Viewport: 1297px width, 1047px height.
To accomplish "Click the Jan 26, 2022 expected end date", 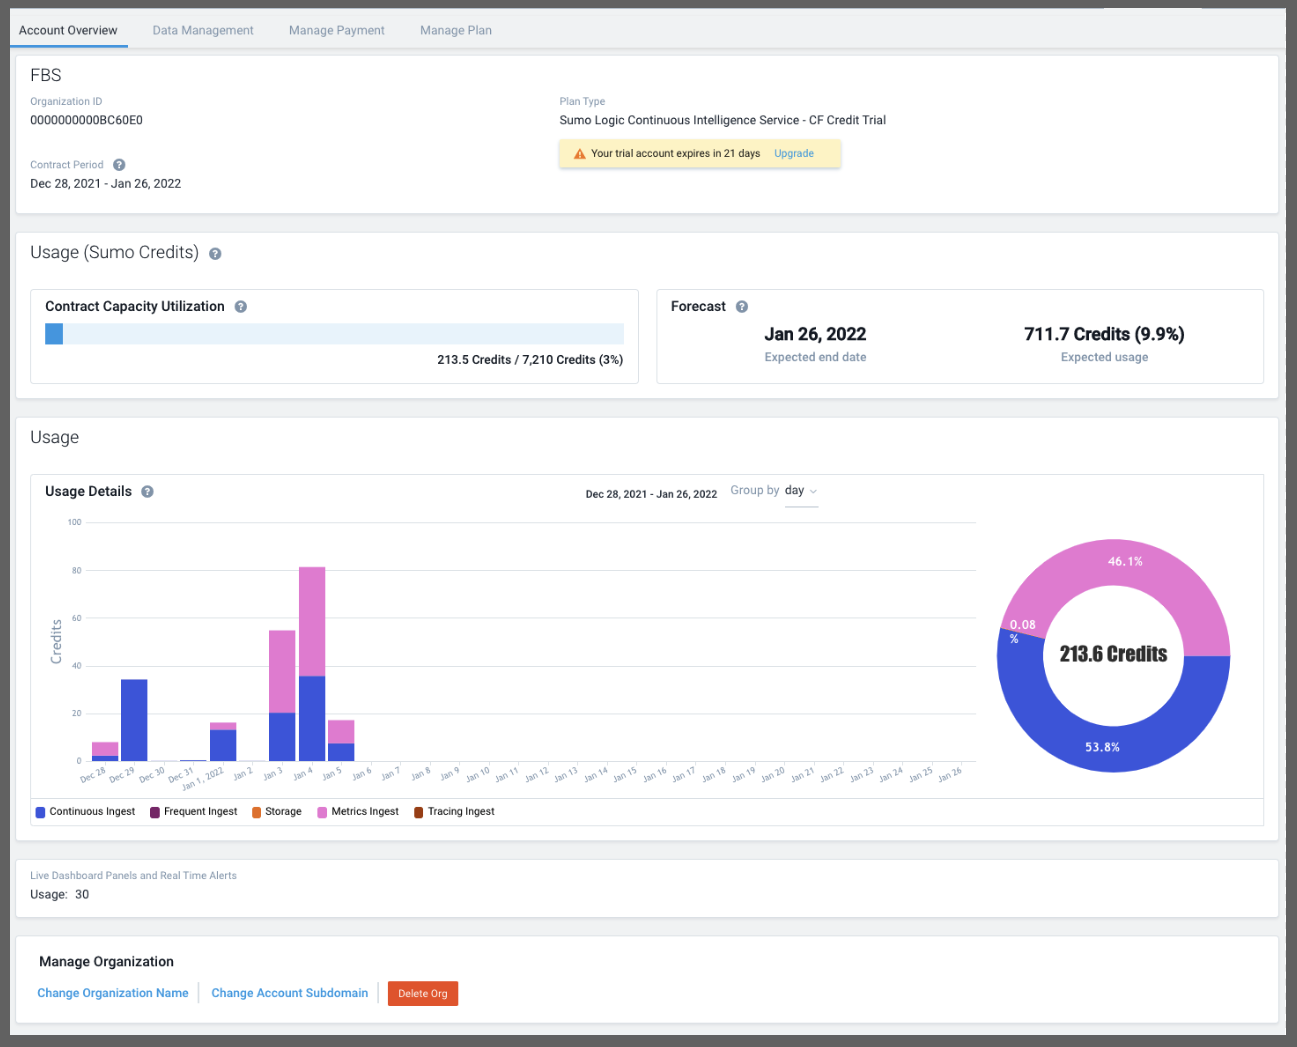I will point(815,334).
